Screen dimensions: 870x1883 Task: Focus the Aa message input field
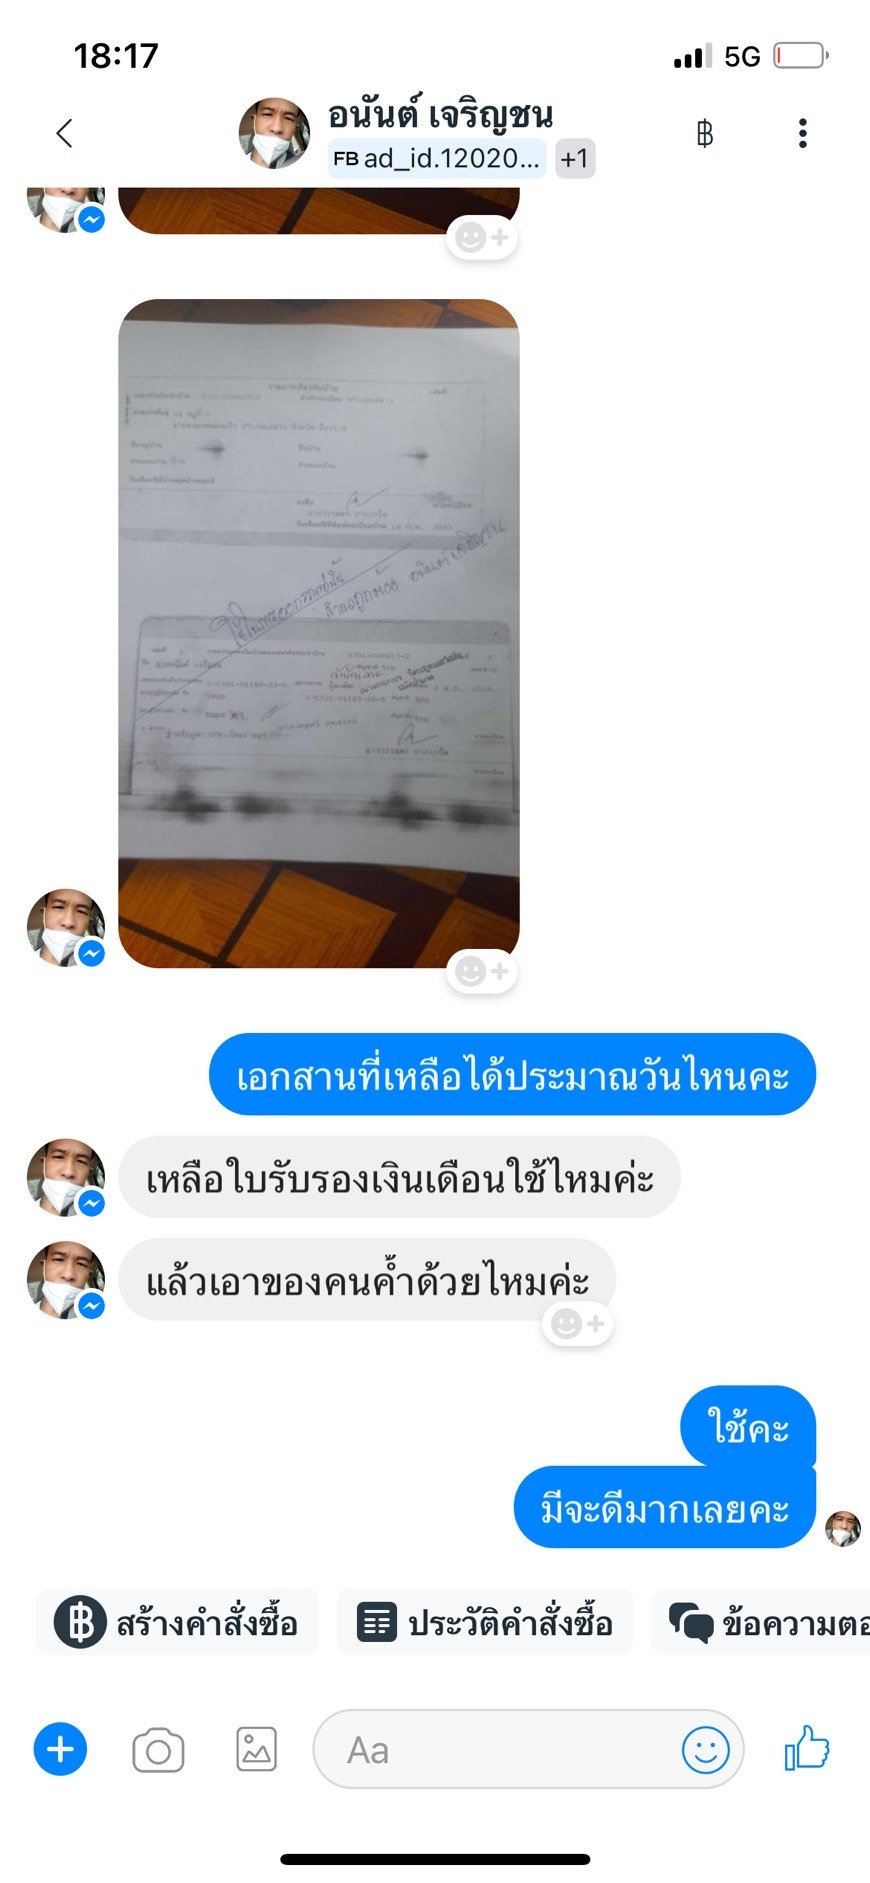(x=528, y=1749)
